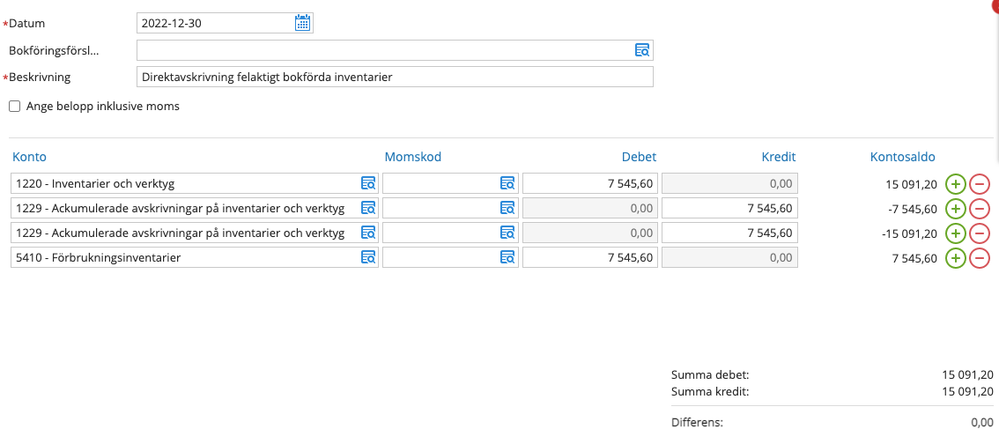Add a row after 1220 Inventarier line
Screen dimensions: 999x444
pos(955,184)
